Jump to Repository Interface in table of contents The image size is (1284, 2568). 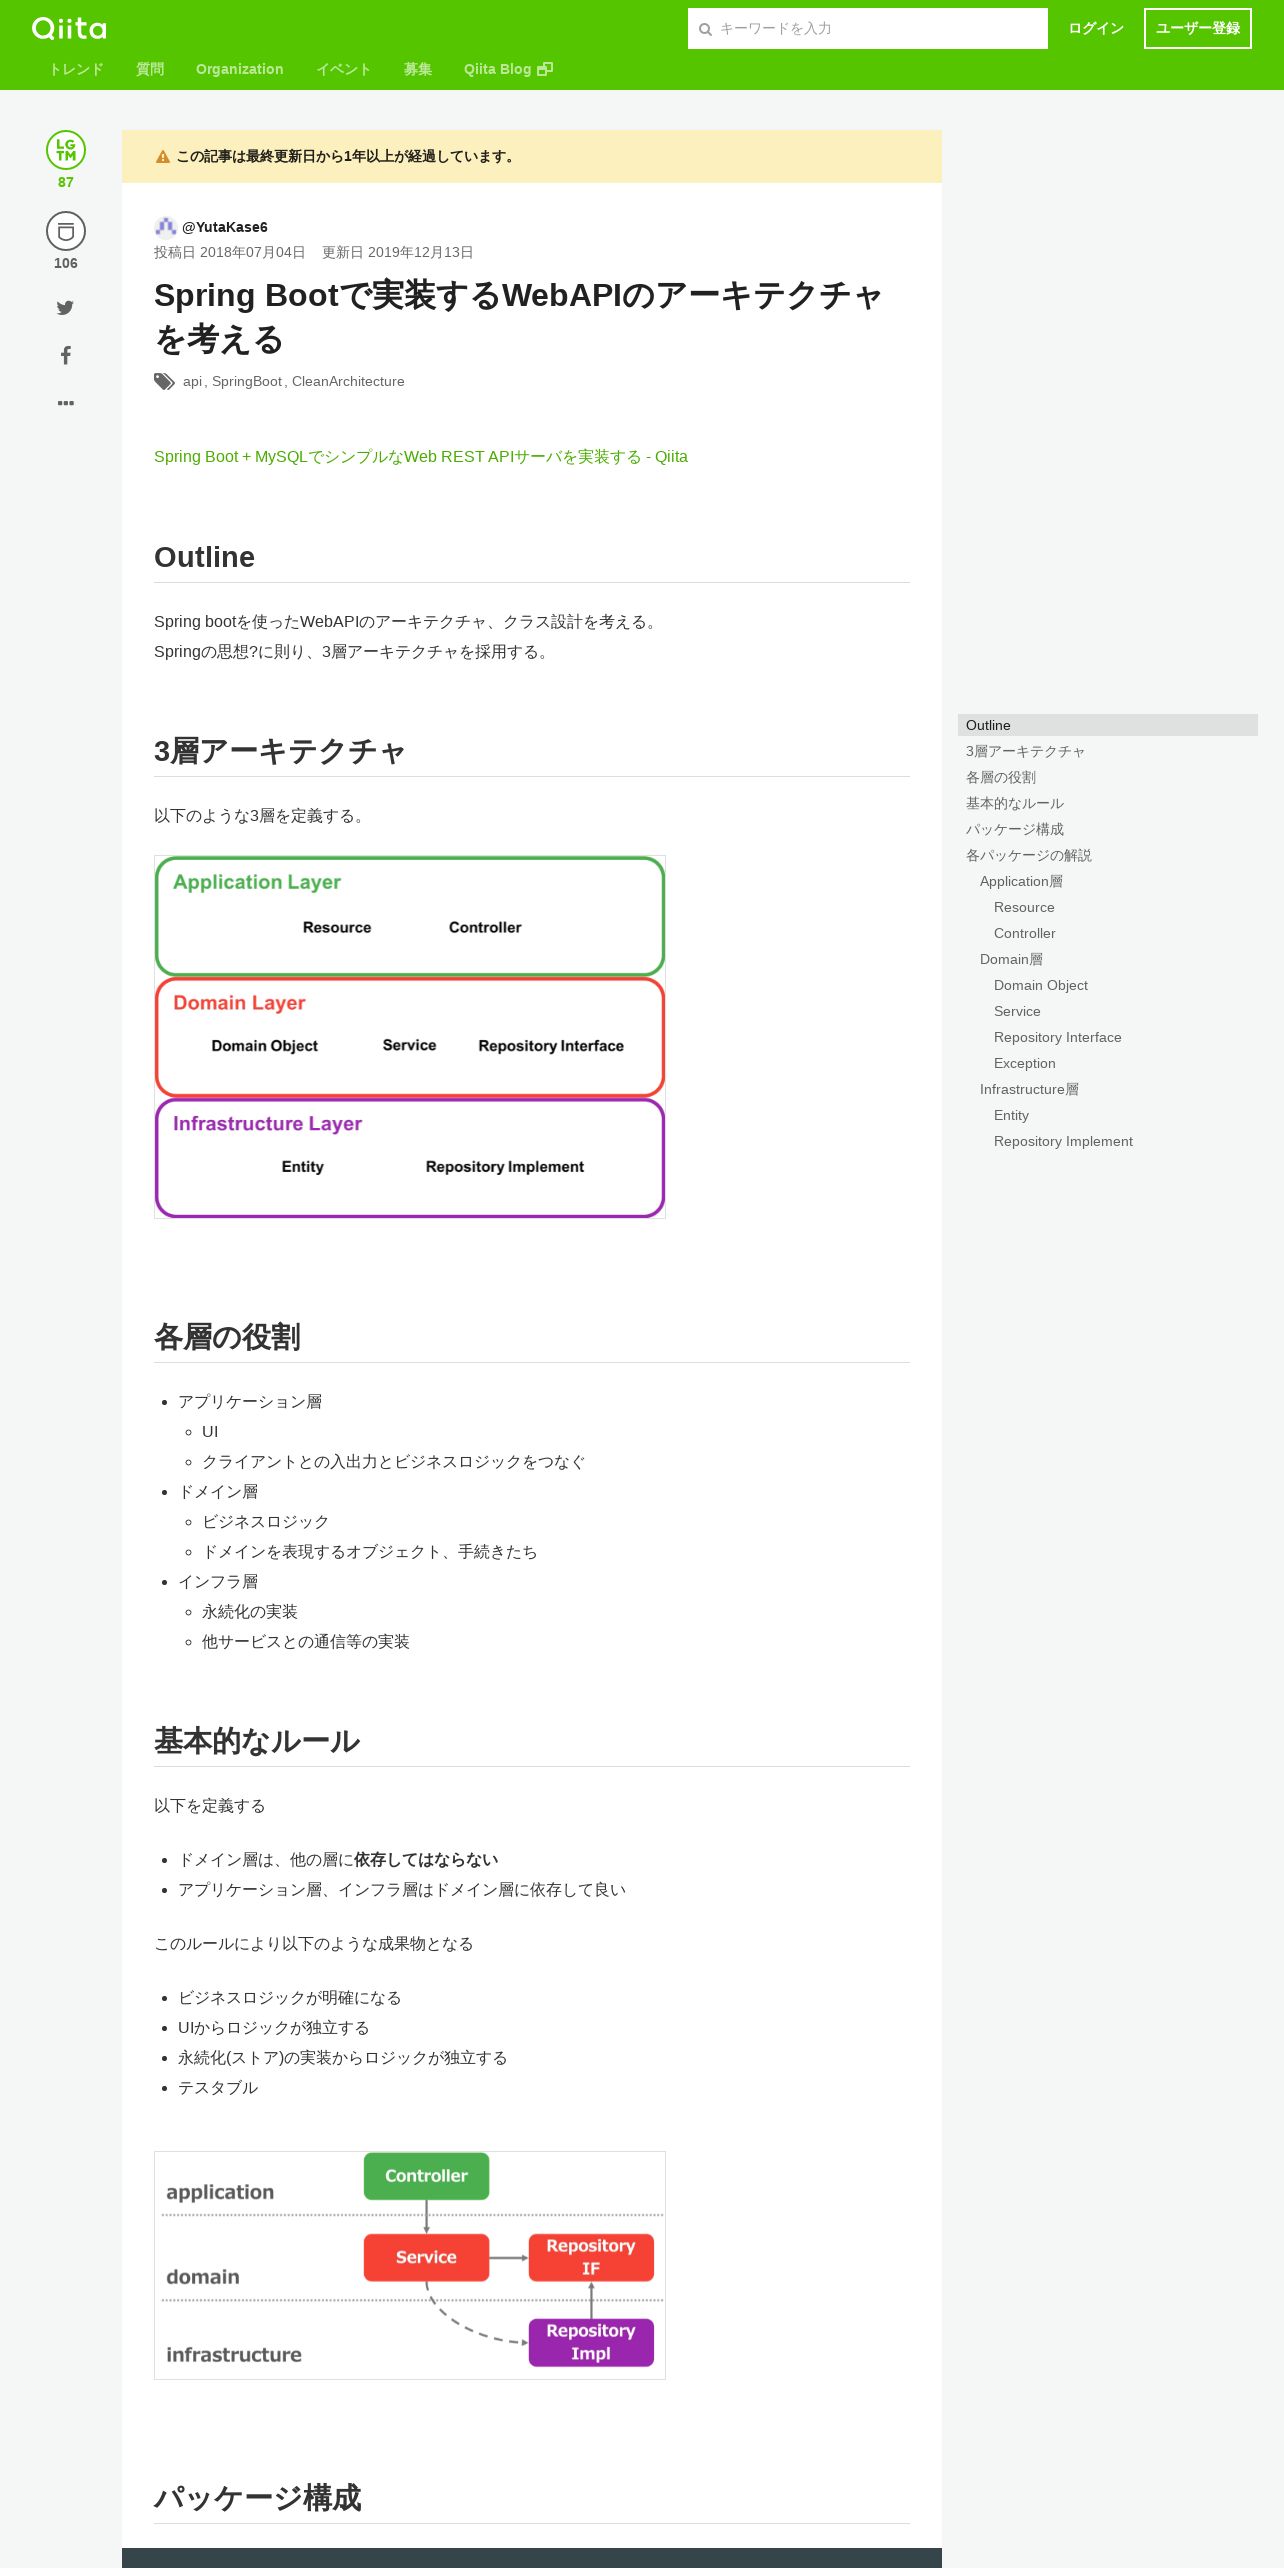coord(1058,1037)
